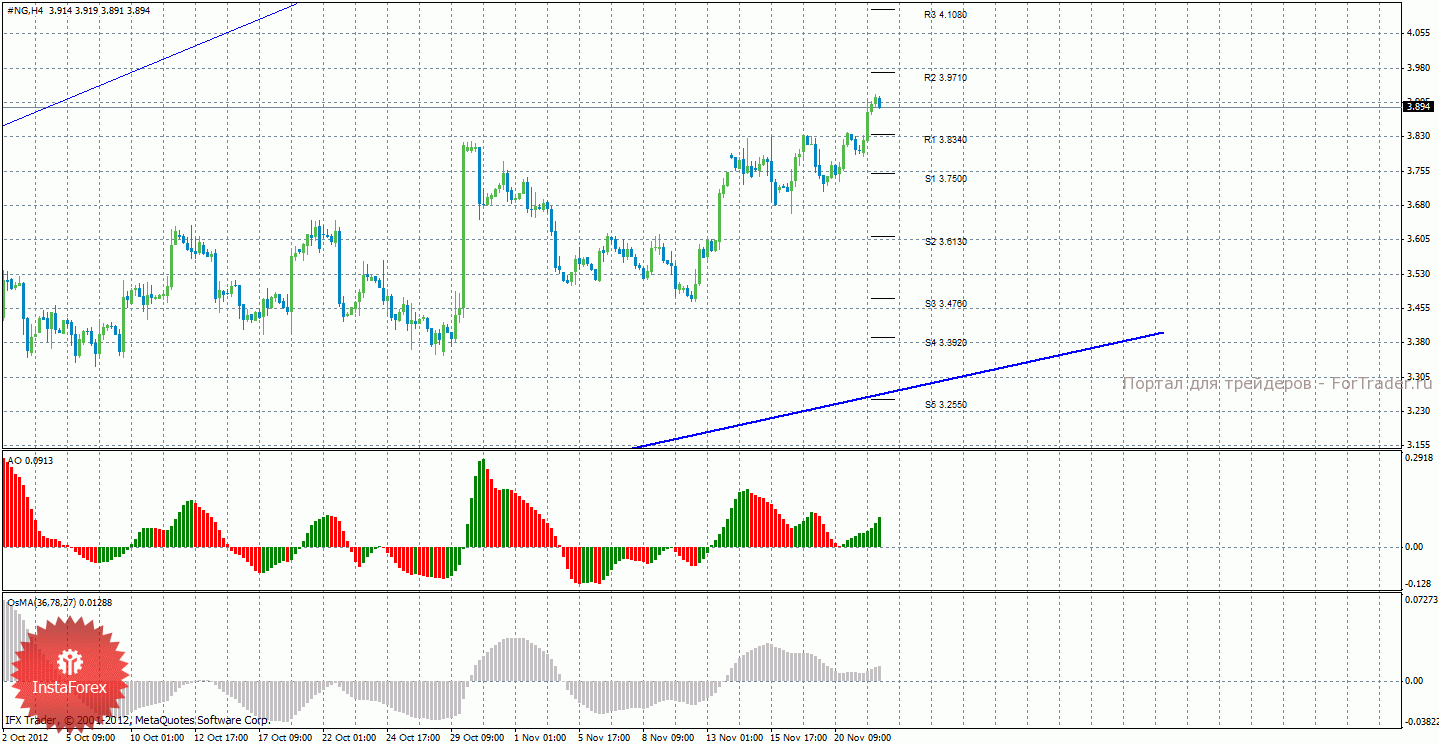1439x745 pixels.
Task: Select the thin blue upper trend line
Action: click(150, 64)
